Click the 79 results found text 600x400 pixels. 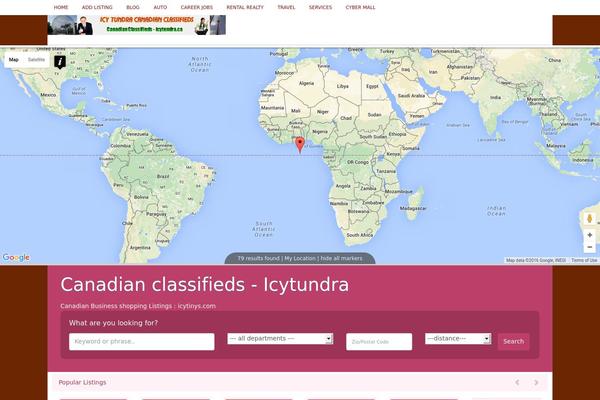[x=258, y=258]
